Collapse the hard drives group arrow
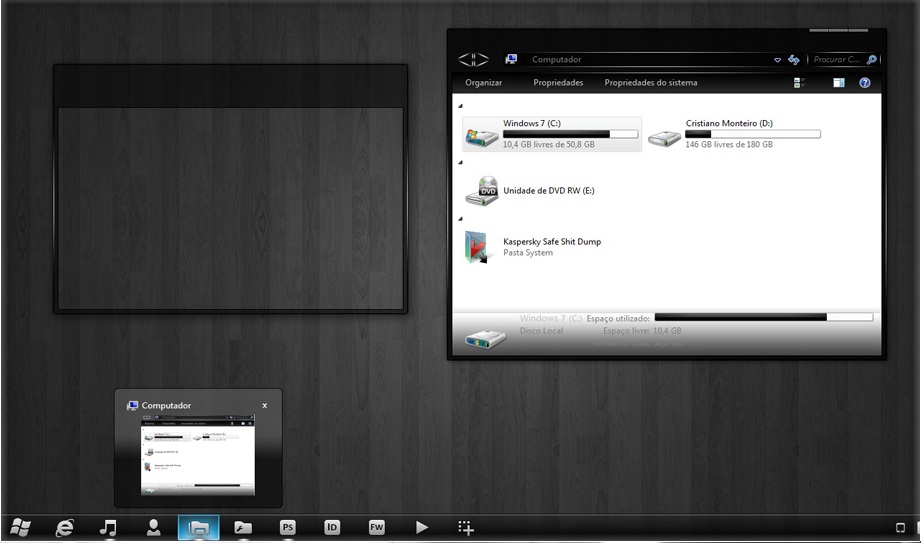921x543 pixels. [x=460, y=106]
